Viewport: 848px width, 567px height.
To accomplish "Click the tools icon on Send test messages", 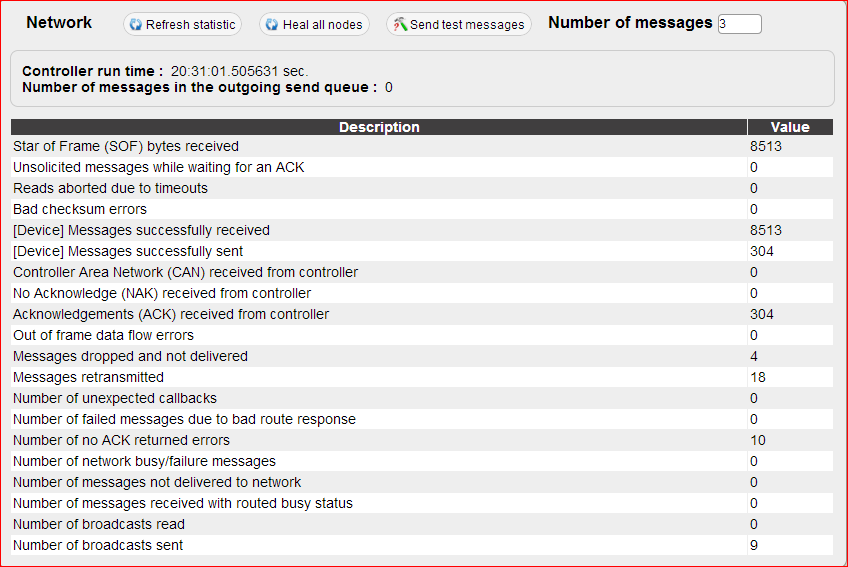I will pos(400,24).
